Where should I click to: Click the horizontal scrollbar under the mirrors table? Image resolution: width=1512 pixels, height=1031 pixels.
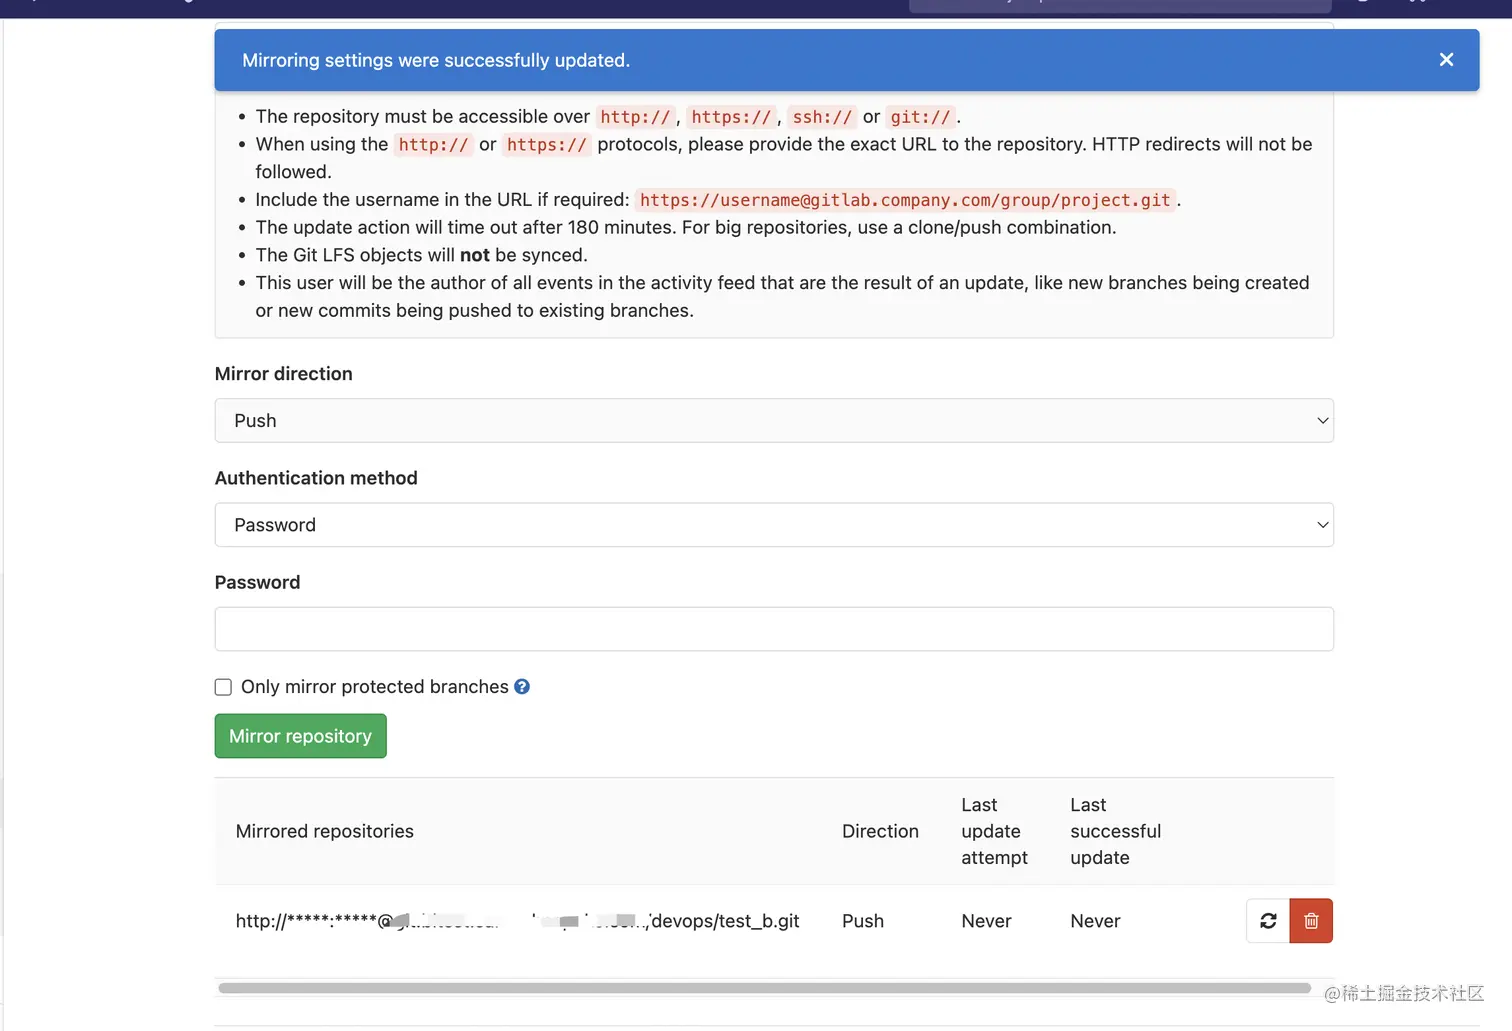pyautogui.click(x=764, y=988)
